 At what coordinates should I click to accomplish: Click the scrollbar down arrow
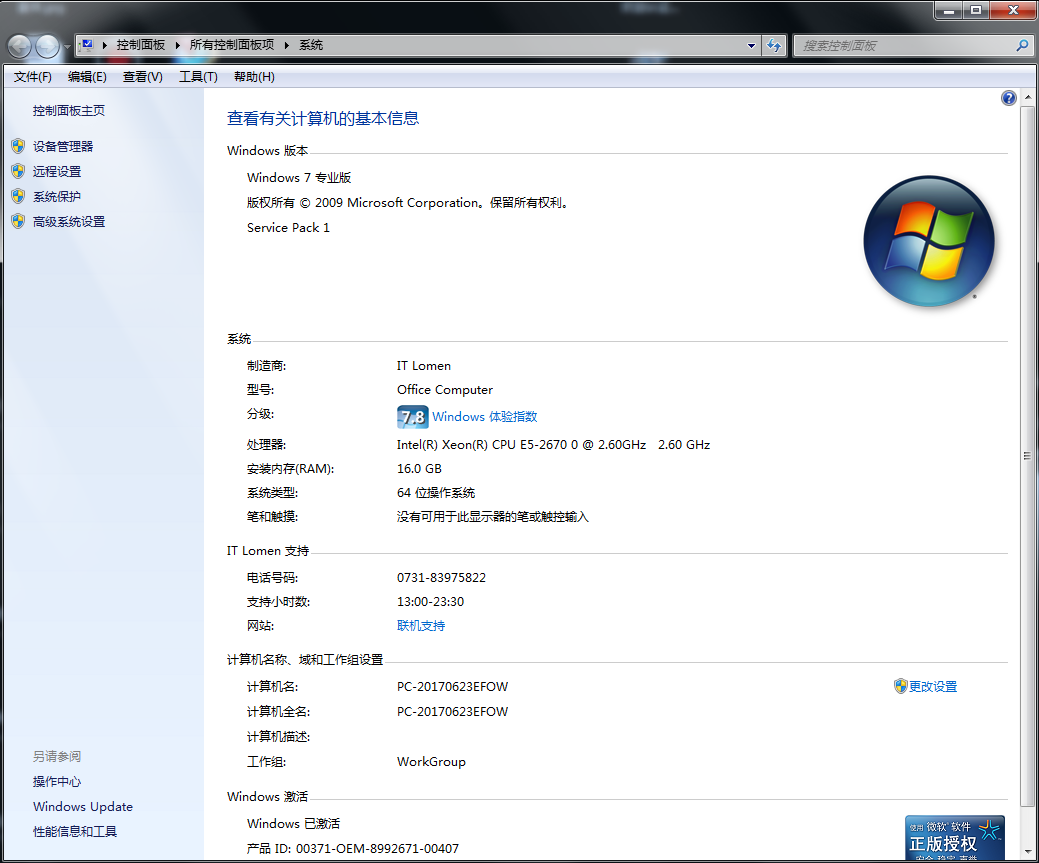(1028, 852)
